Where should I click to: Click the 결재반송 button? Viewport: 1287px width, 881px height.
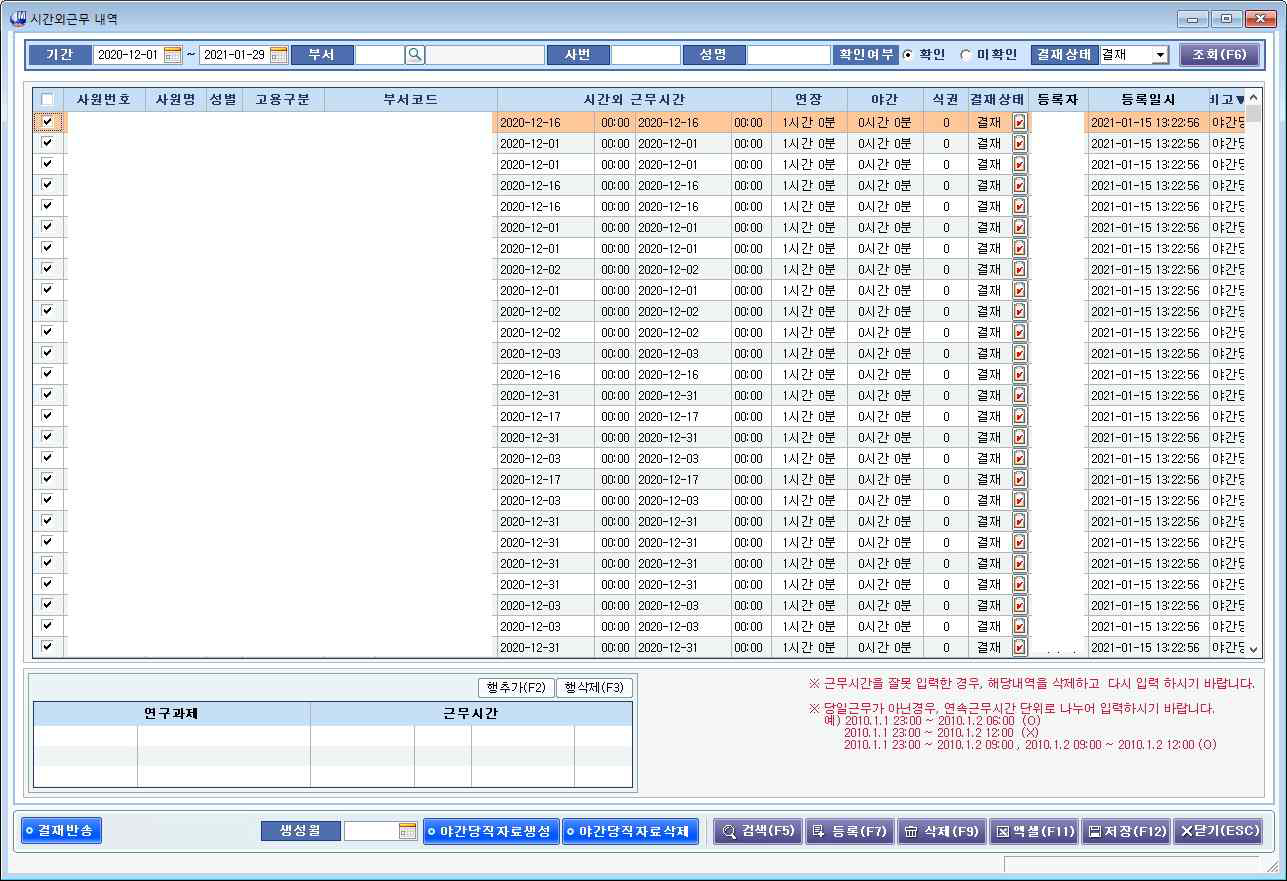click(x=62, y=830)
